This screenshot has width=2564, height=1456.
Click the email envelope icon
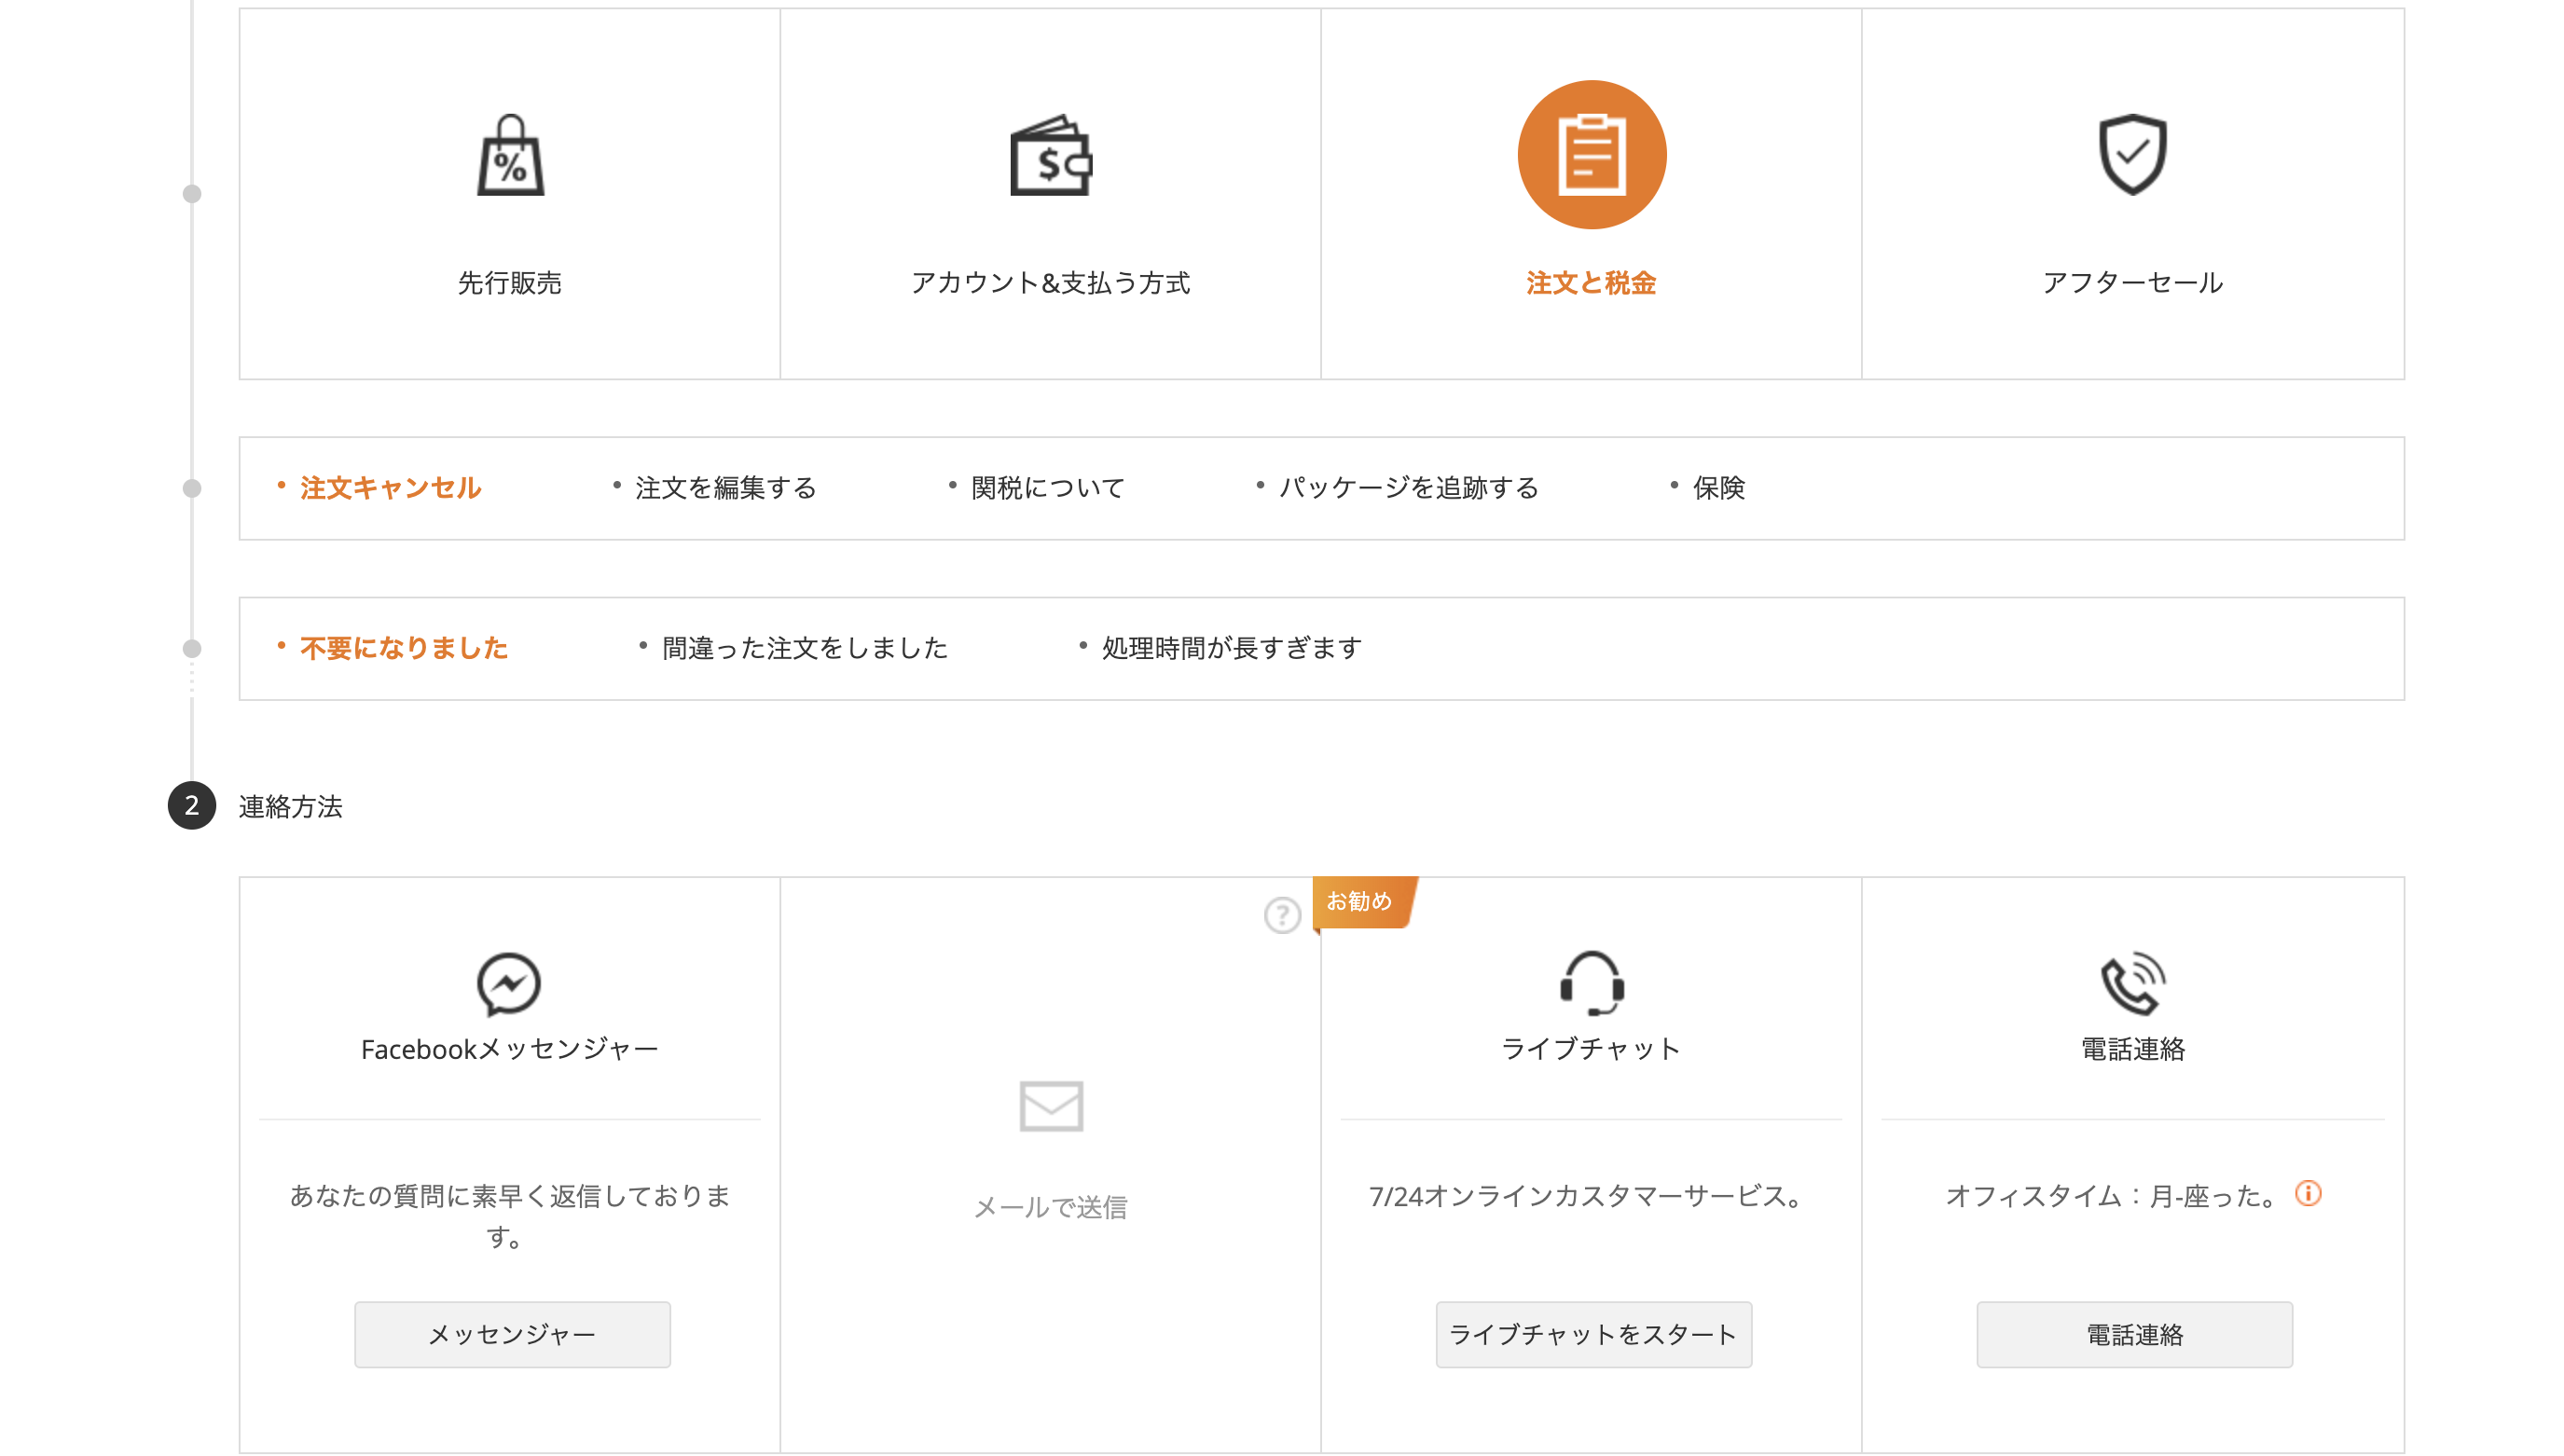point(1050,1106)
